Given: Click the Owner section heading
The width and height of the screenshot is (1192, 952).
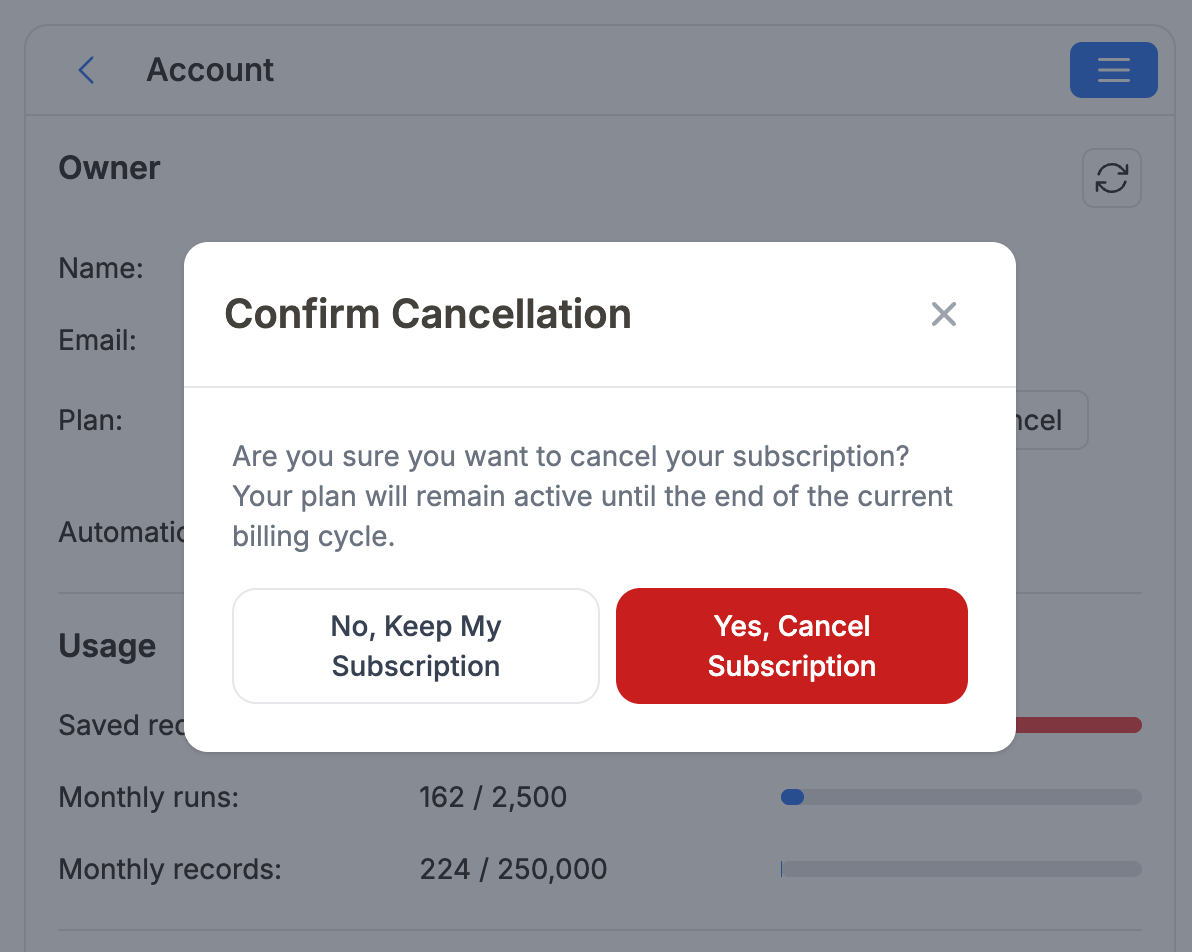Looking at the screenshot, I should pyautogui.click(x=109, y=167).
